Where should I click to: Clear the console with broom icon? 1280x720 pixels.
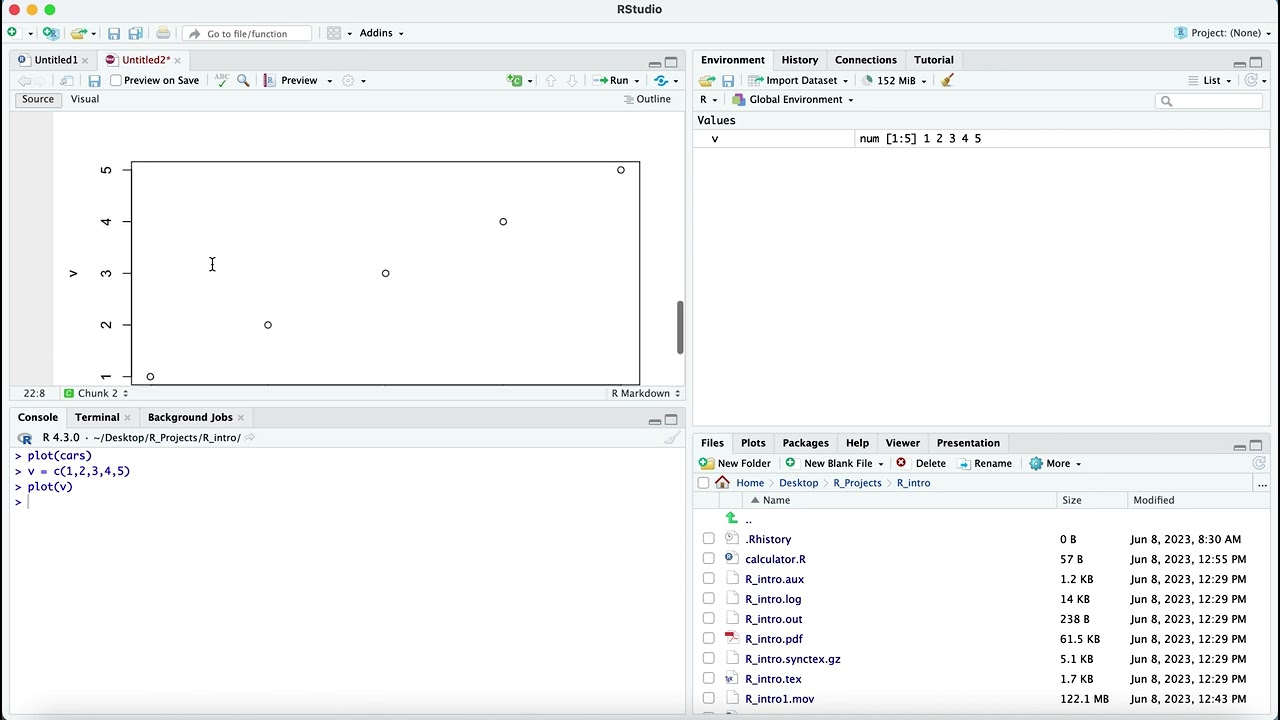(x=672, y=437)
